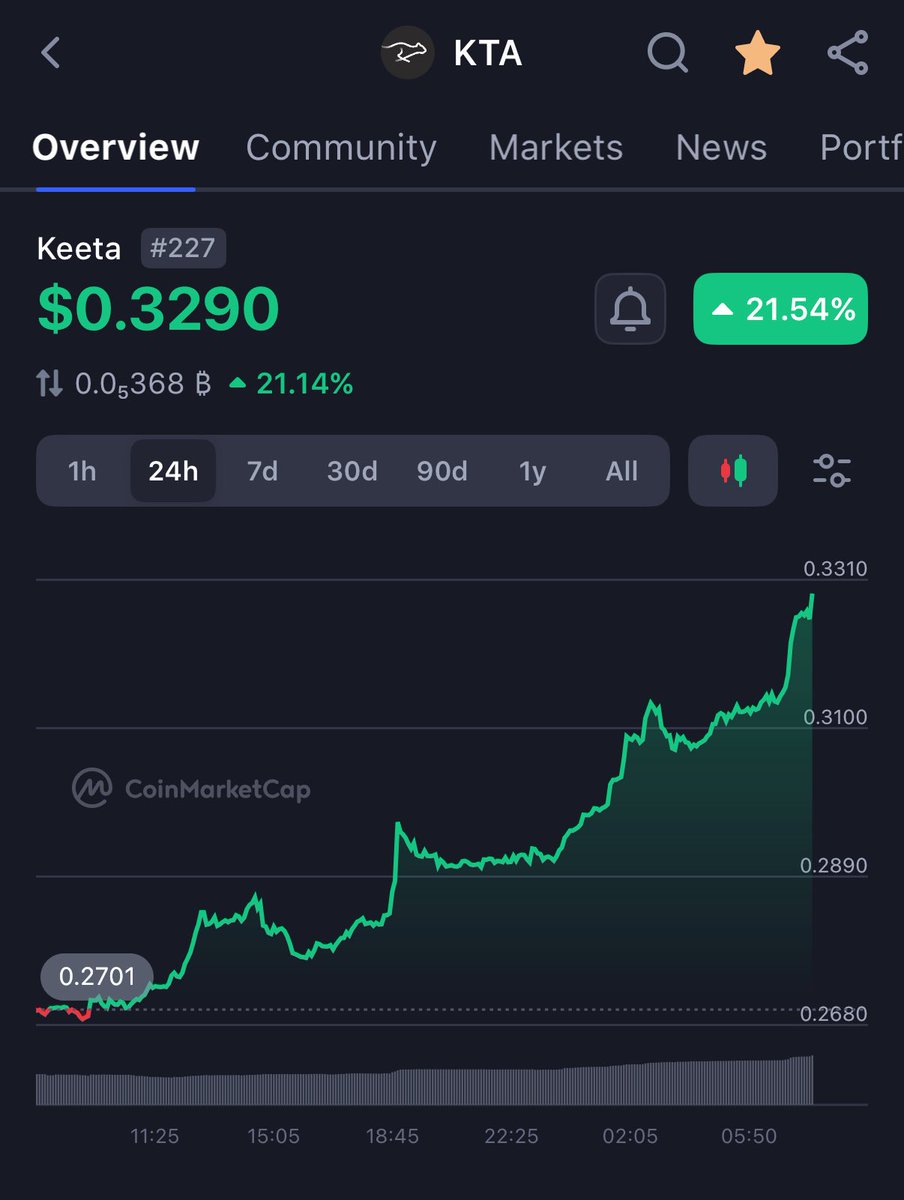Switch chart to 90d range
Image resolution: width=904 pixels, height=1200 pixels.
442,470
